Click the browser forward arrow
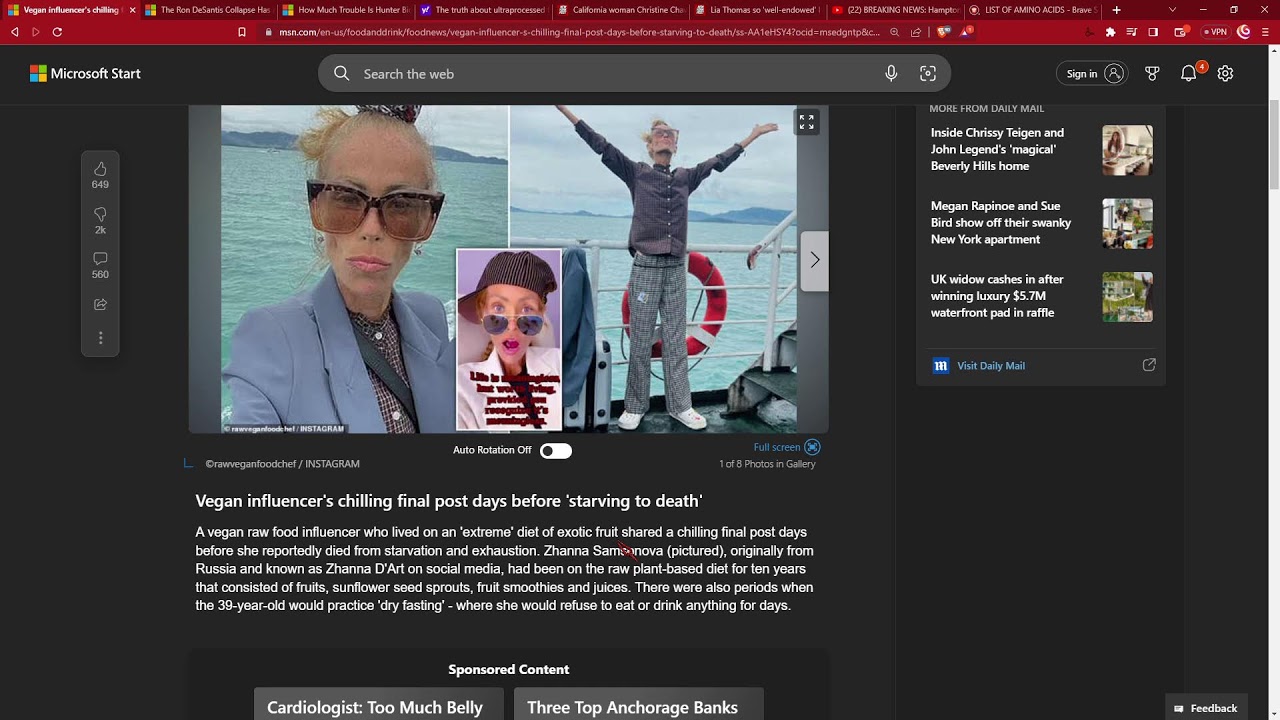The width and height of the screenshot is (1280, 720). point(36,32)
